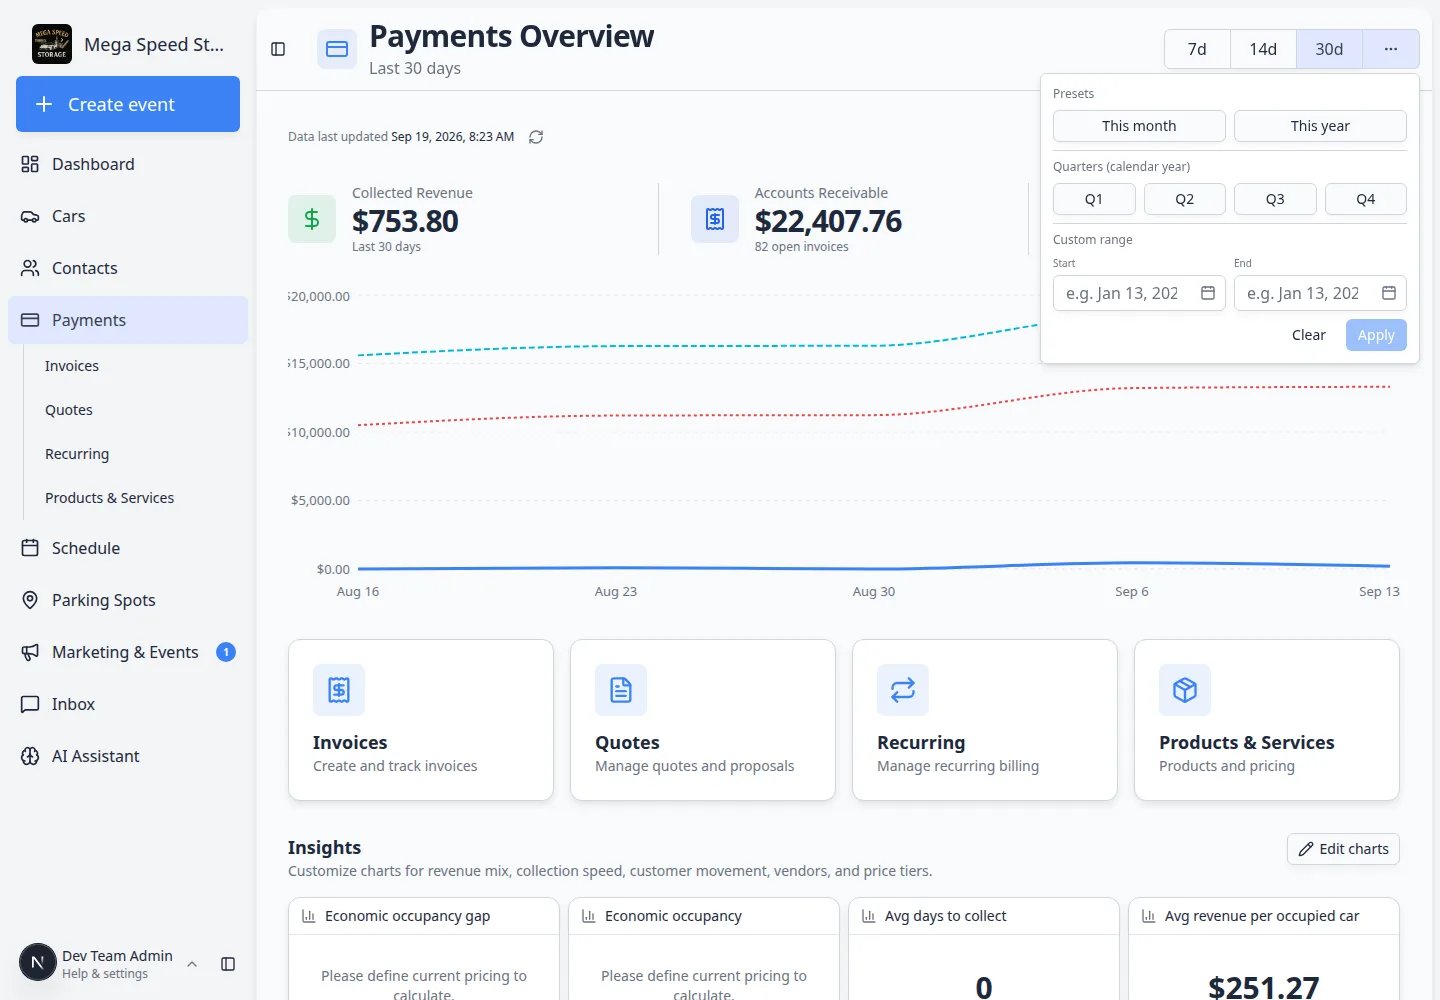Expand the Dev Team Admin user menu chevron
This screenshot has height=1000, width=1440.
pyautogui.click(x=192, y=964)
